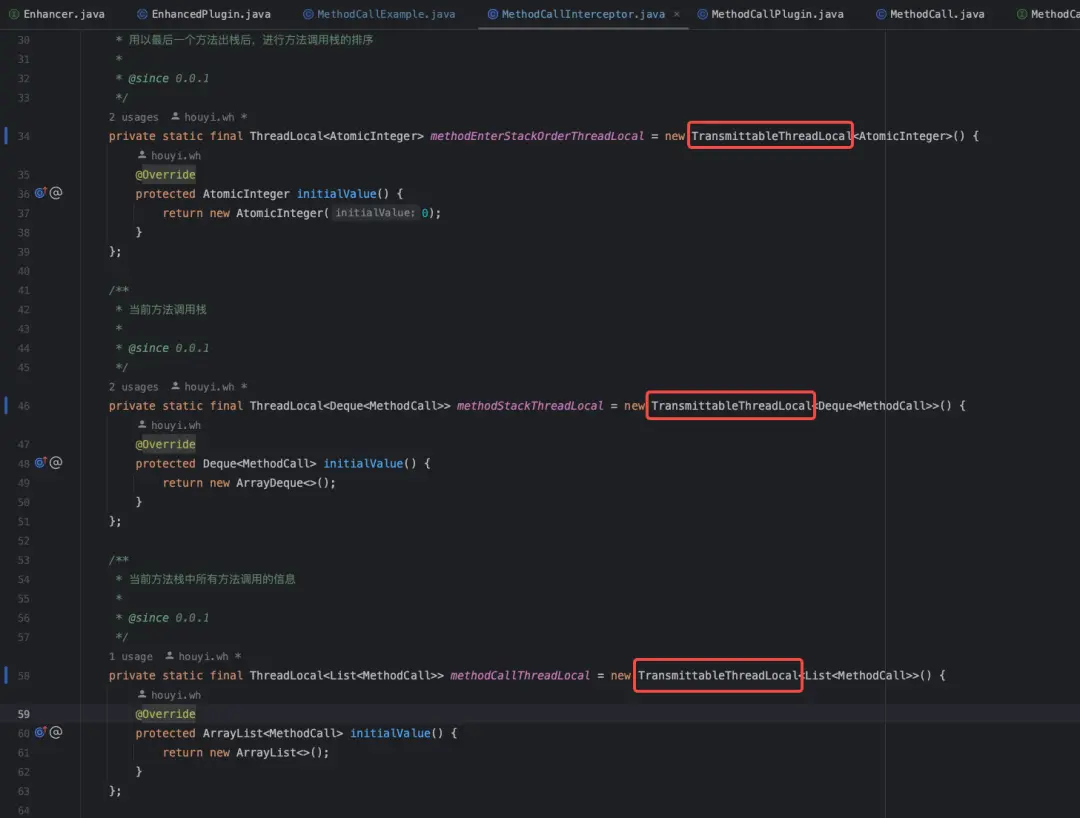Open the EnhancedPlugin.java tab
1080x818 pixels.
click(203, 14)
